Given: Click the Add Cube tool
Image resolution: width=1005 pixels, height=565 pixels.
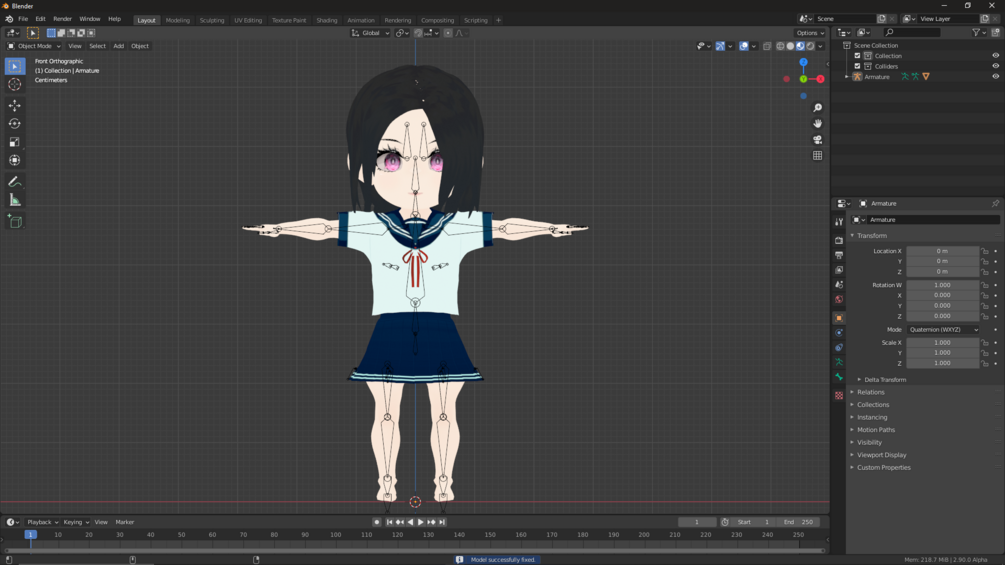Looking at the screenshot, I should [15, 221].
